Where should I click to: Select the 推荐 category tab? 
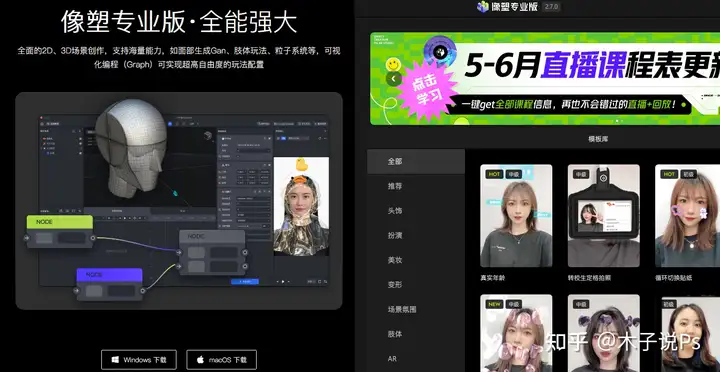[x=416, y=186]
